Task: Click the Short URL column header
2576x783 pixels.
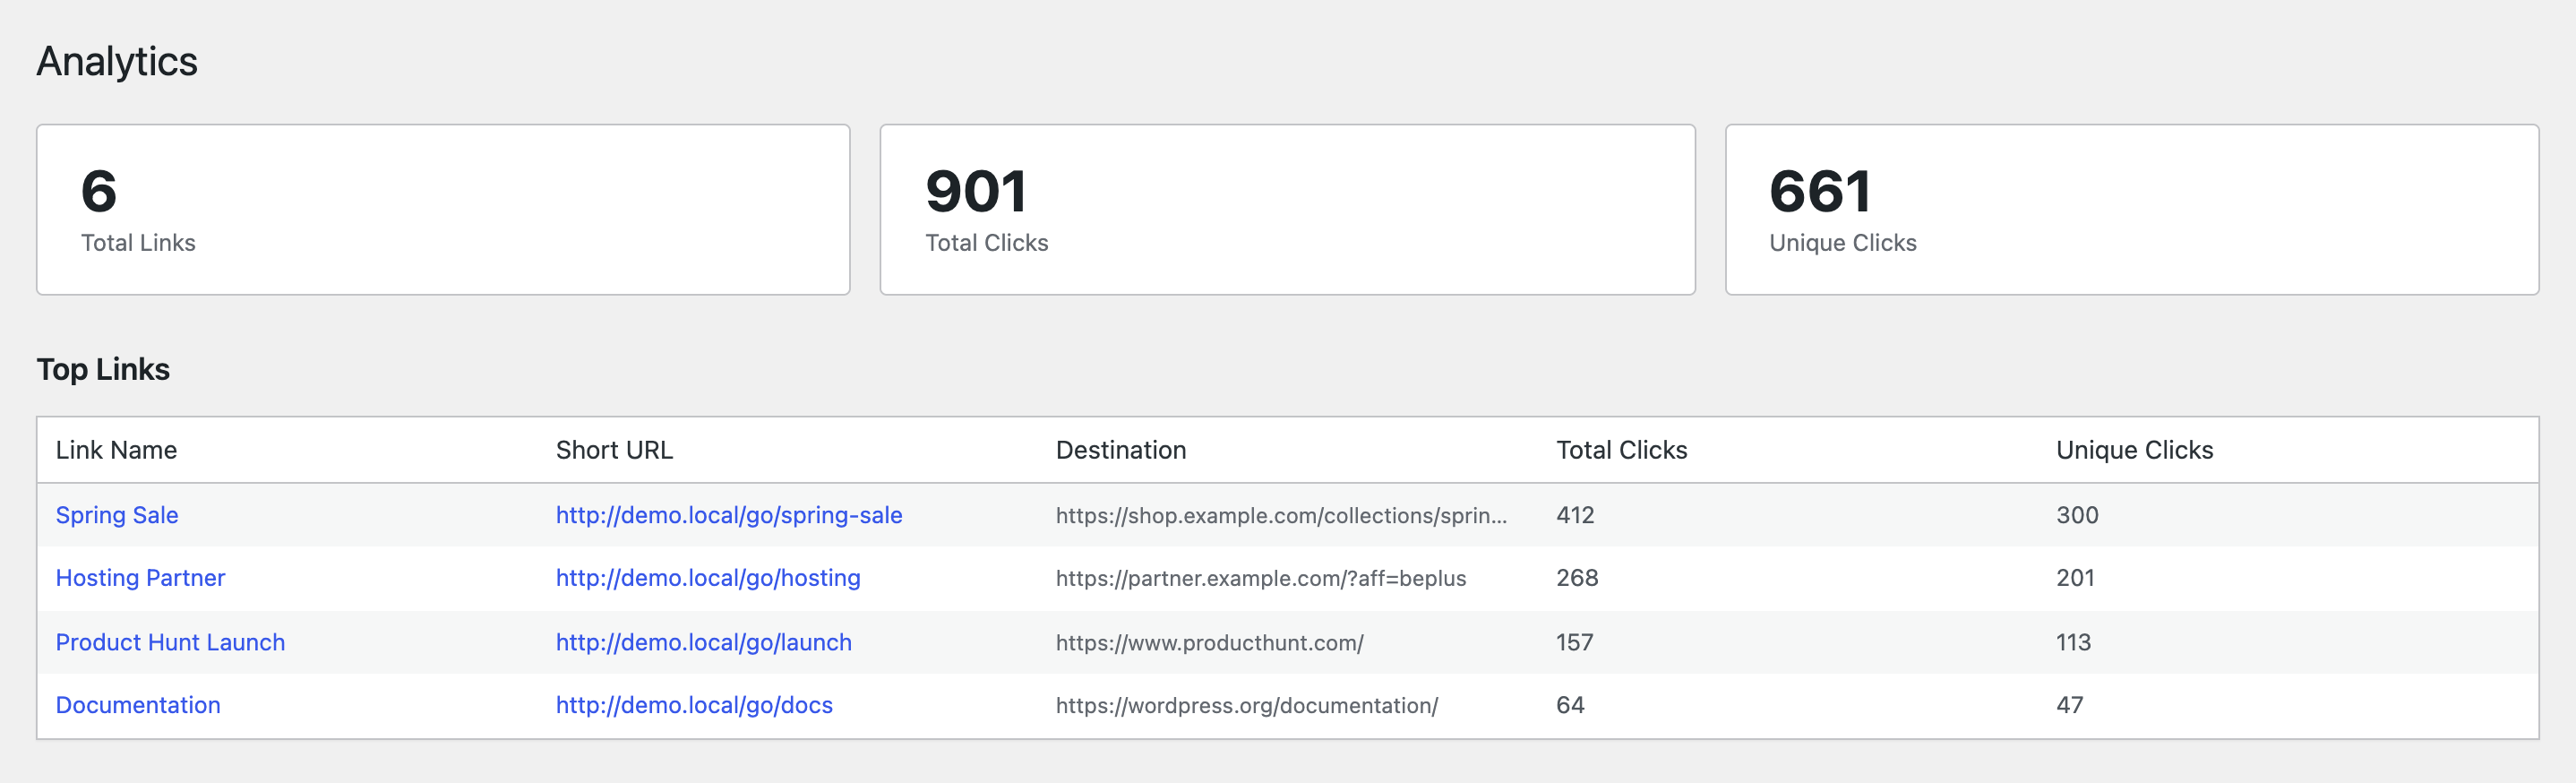Action: (614, 450)
